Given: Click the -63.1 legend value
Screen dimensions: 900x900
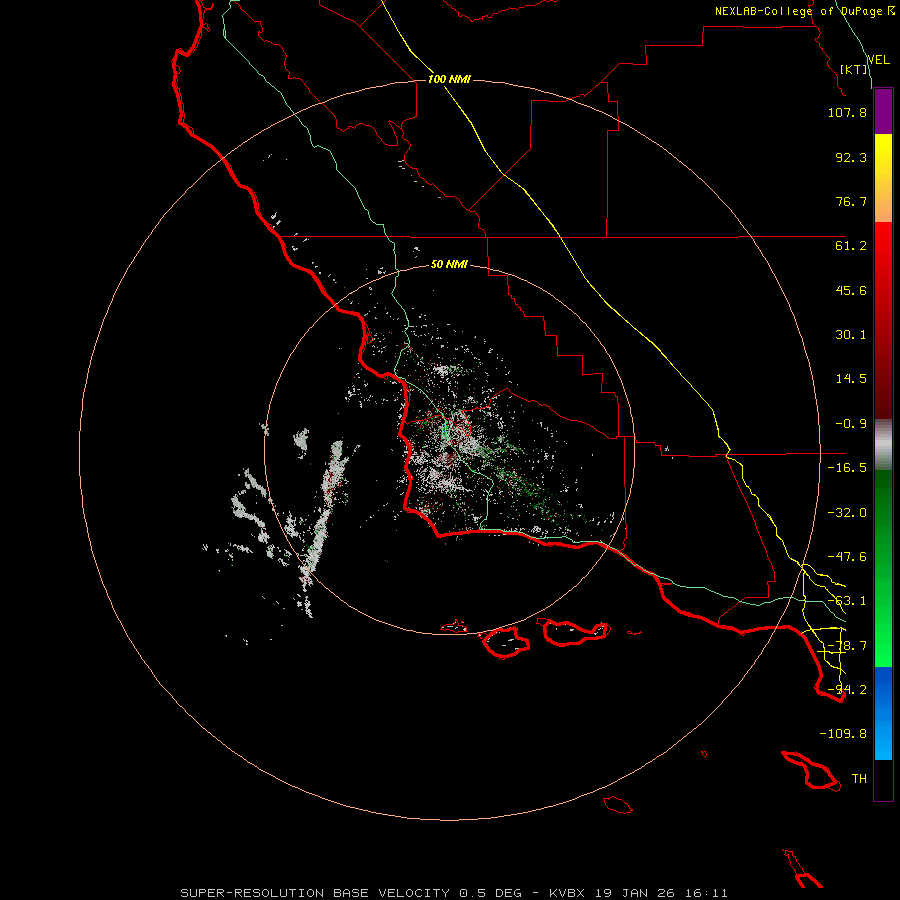Looking at the screenshot, I should tap(847, 601).
